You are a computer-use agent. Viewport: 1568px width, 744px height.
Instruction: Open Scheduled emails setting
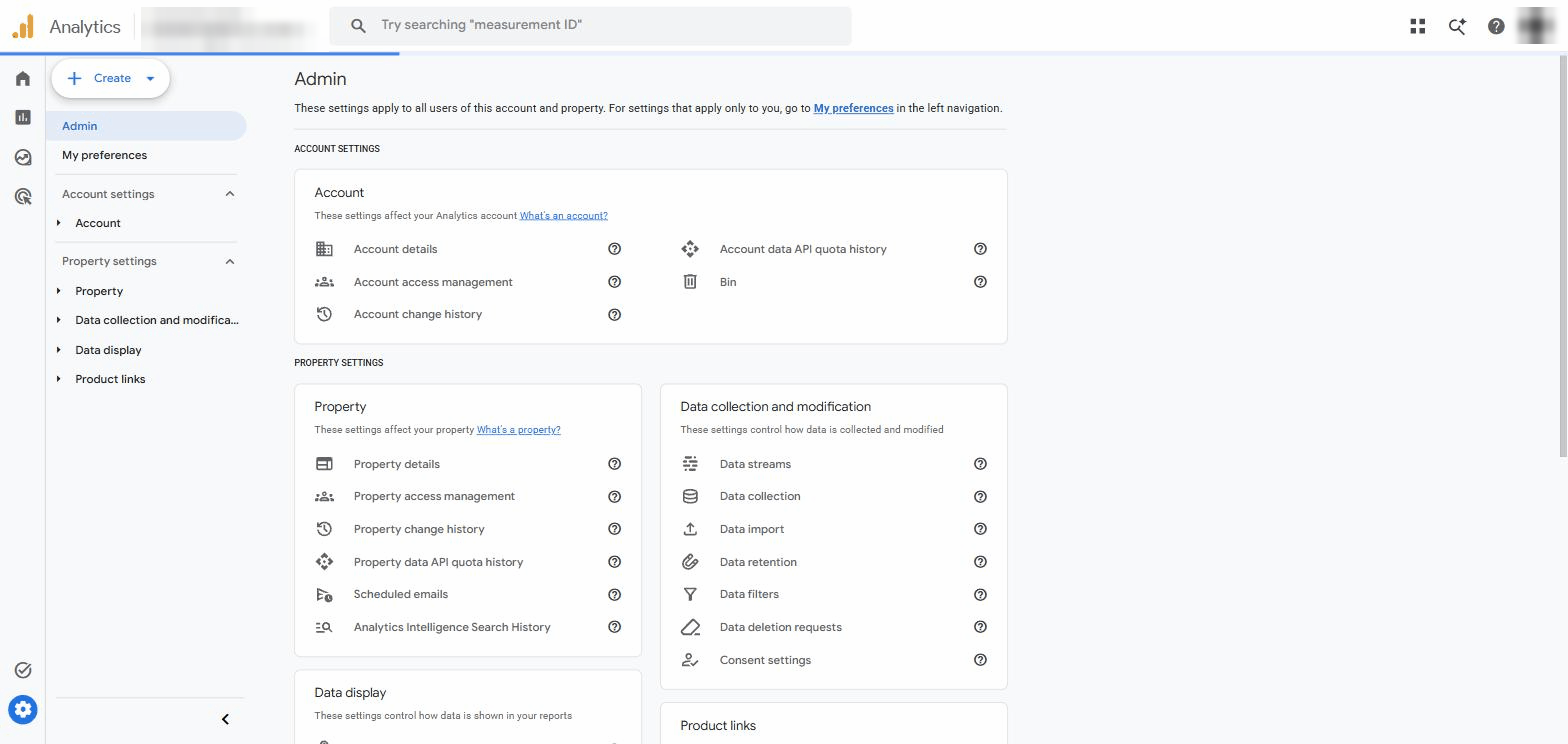click(x=401, y=594)
